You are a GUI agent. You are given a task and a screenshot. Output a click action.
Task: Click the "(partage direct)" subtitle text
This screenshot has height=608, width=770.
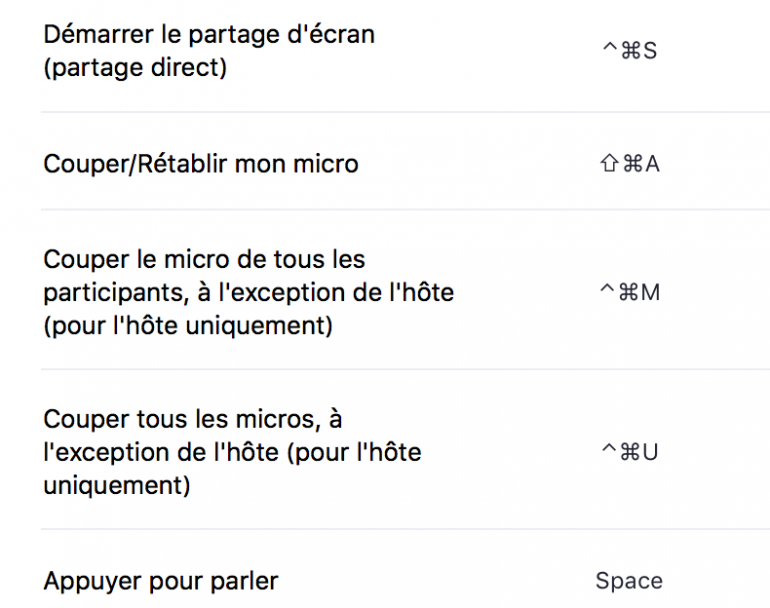pos(135,69)
